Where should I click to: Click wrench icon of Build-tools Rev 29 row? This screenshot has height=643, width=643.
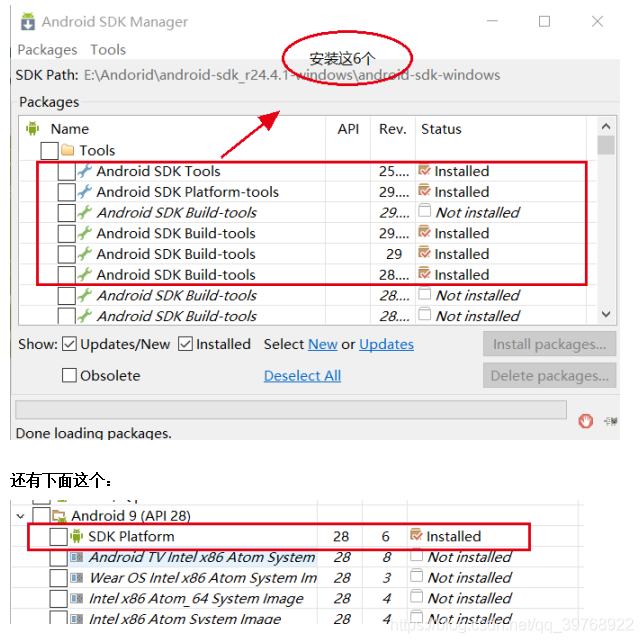tap(85, 254)
